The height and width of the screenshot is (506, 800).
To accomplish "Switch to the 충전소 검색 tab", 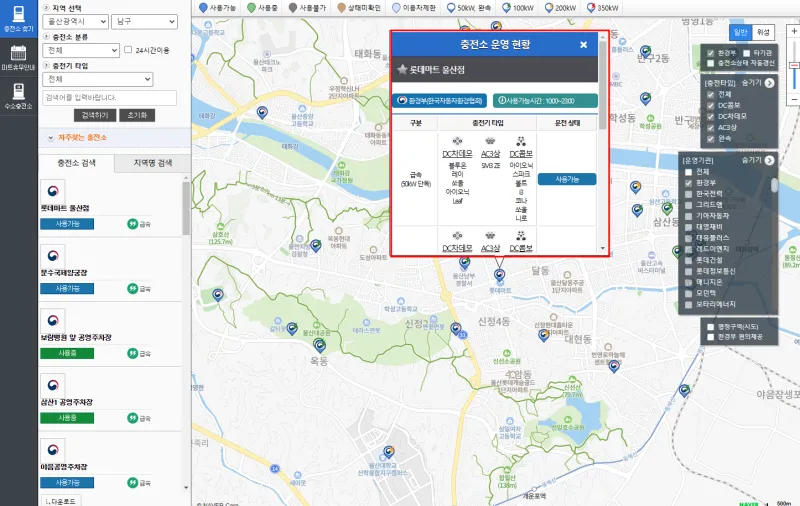I will (x=76, y=163).
